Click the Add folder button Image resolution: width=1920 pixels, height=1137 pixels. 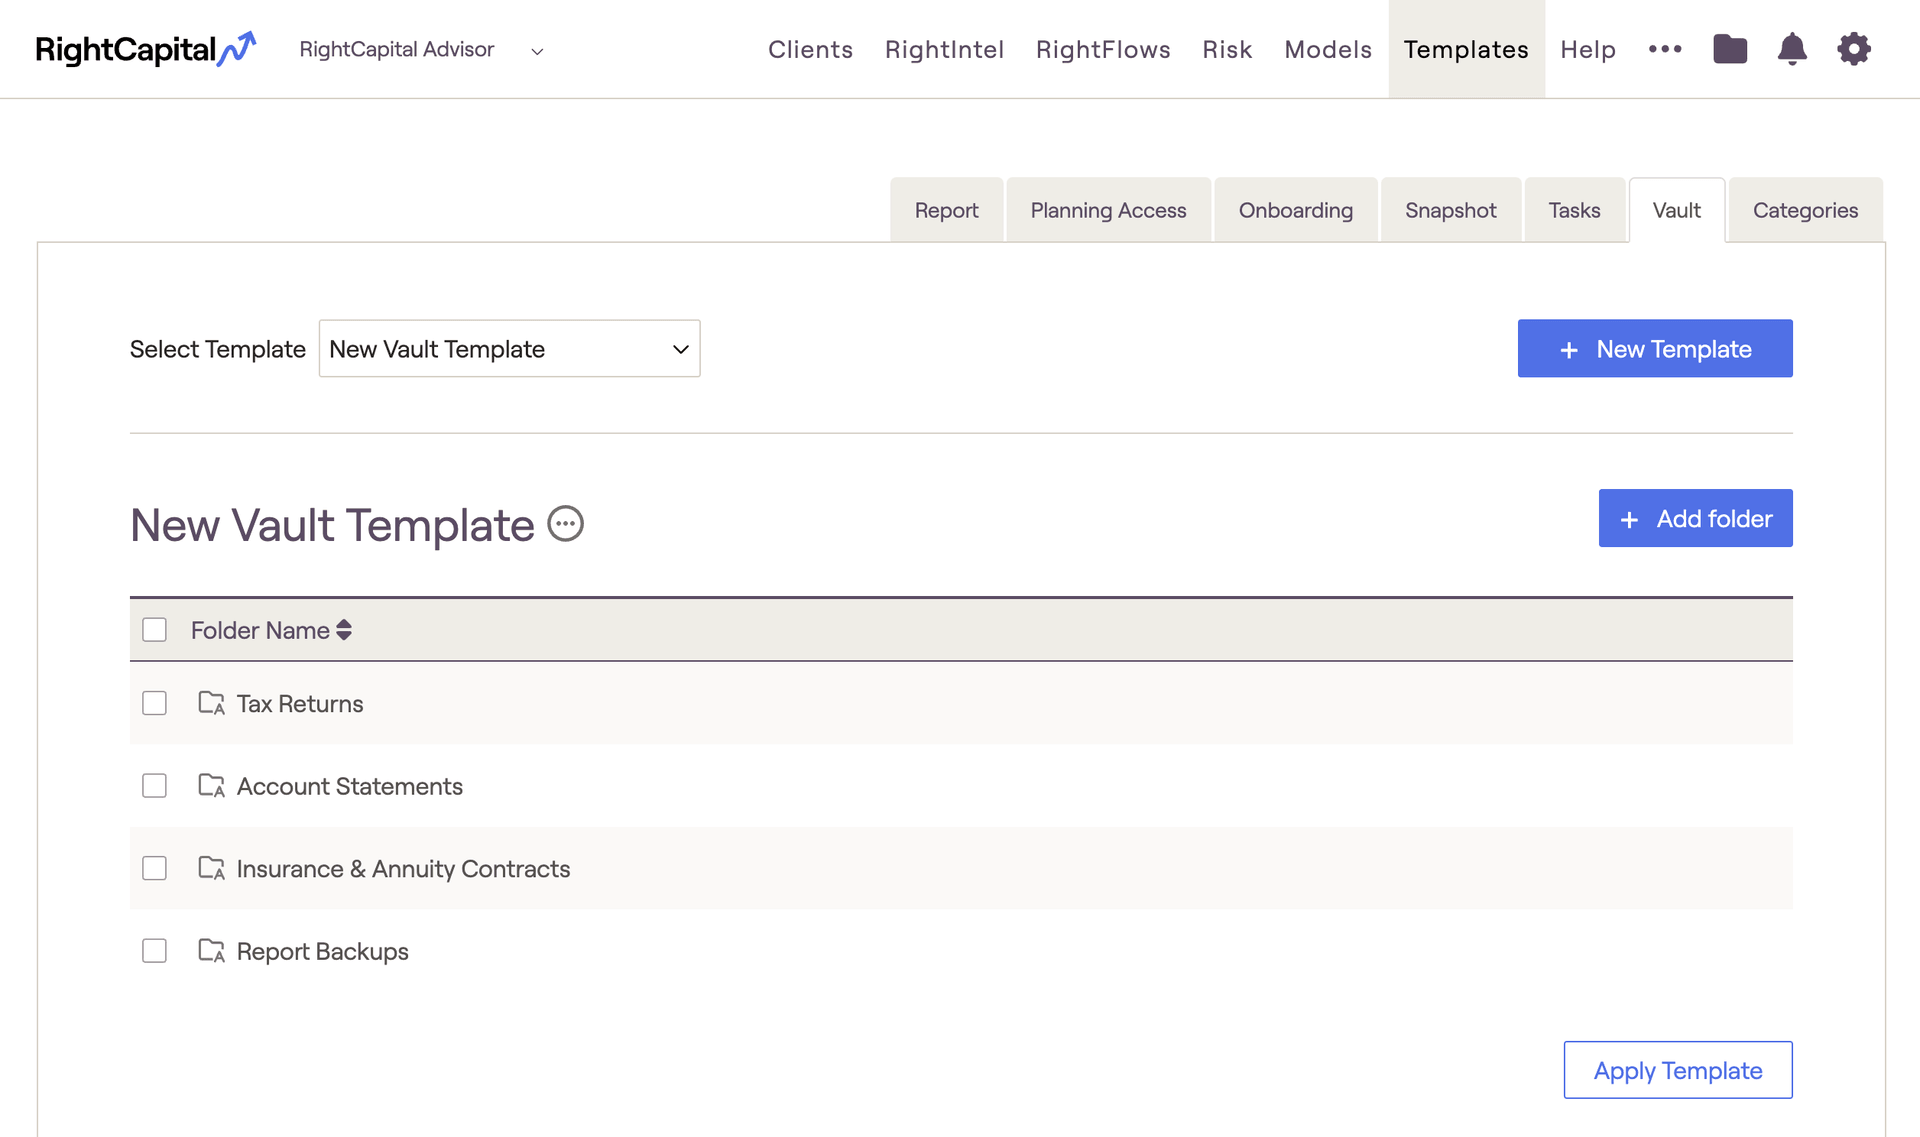point(1696,518)
